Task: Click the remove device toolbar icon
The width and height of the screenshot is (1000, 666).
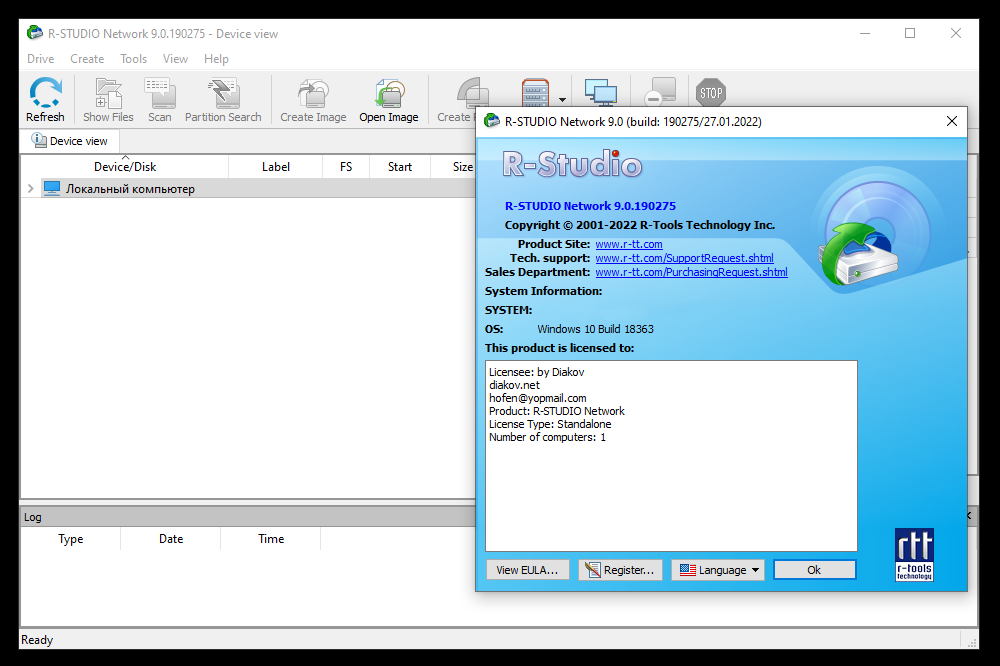Action: click(659, 92)
